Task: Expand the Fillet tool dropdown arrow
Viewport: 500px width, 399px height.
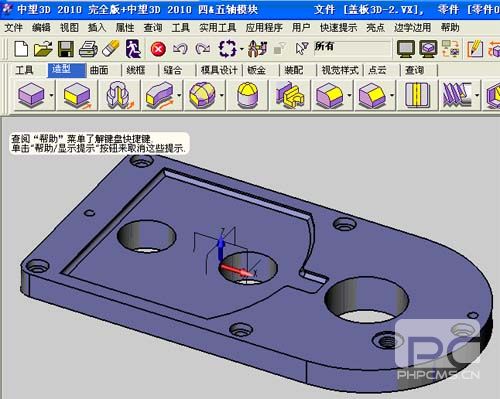Action: point(349,95)
